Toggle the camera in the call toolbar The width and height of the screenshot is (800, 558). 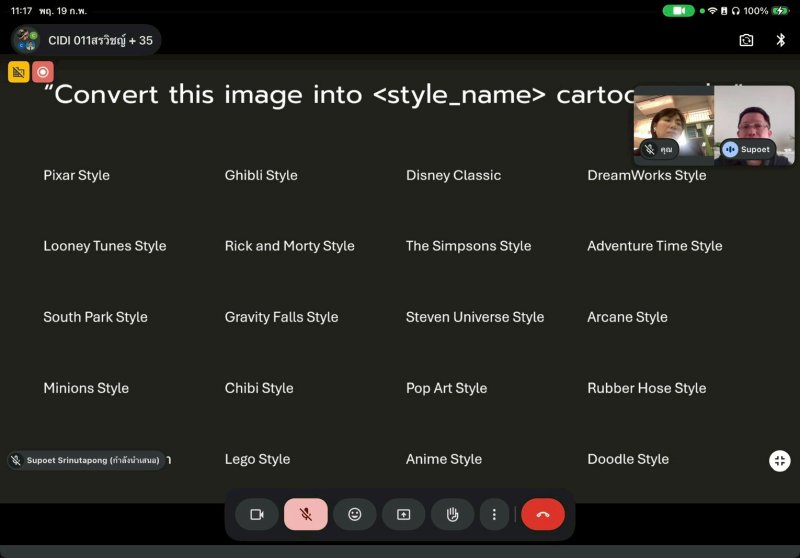256,514
